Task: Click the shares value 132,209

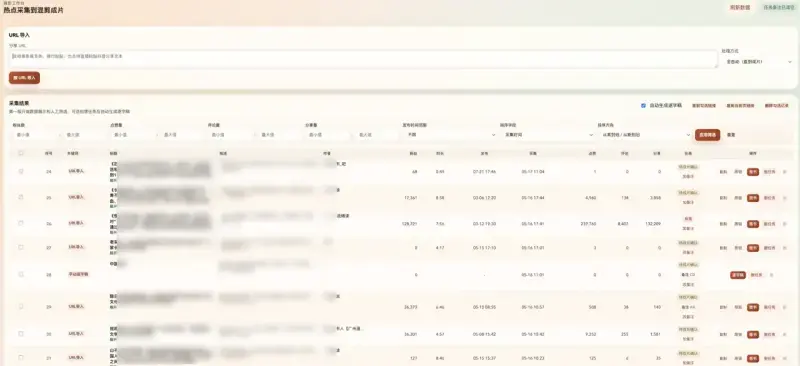Action: (x=653, y=224)
